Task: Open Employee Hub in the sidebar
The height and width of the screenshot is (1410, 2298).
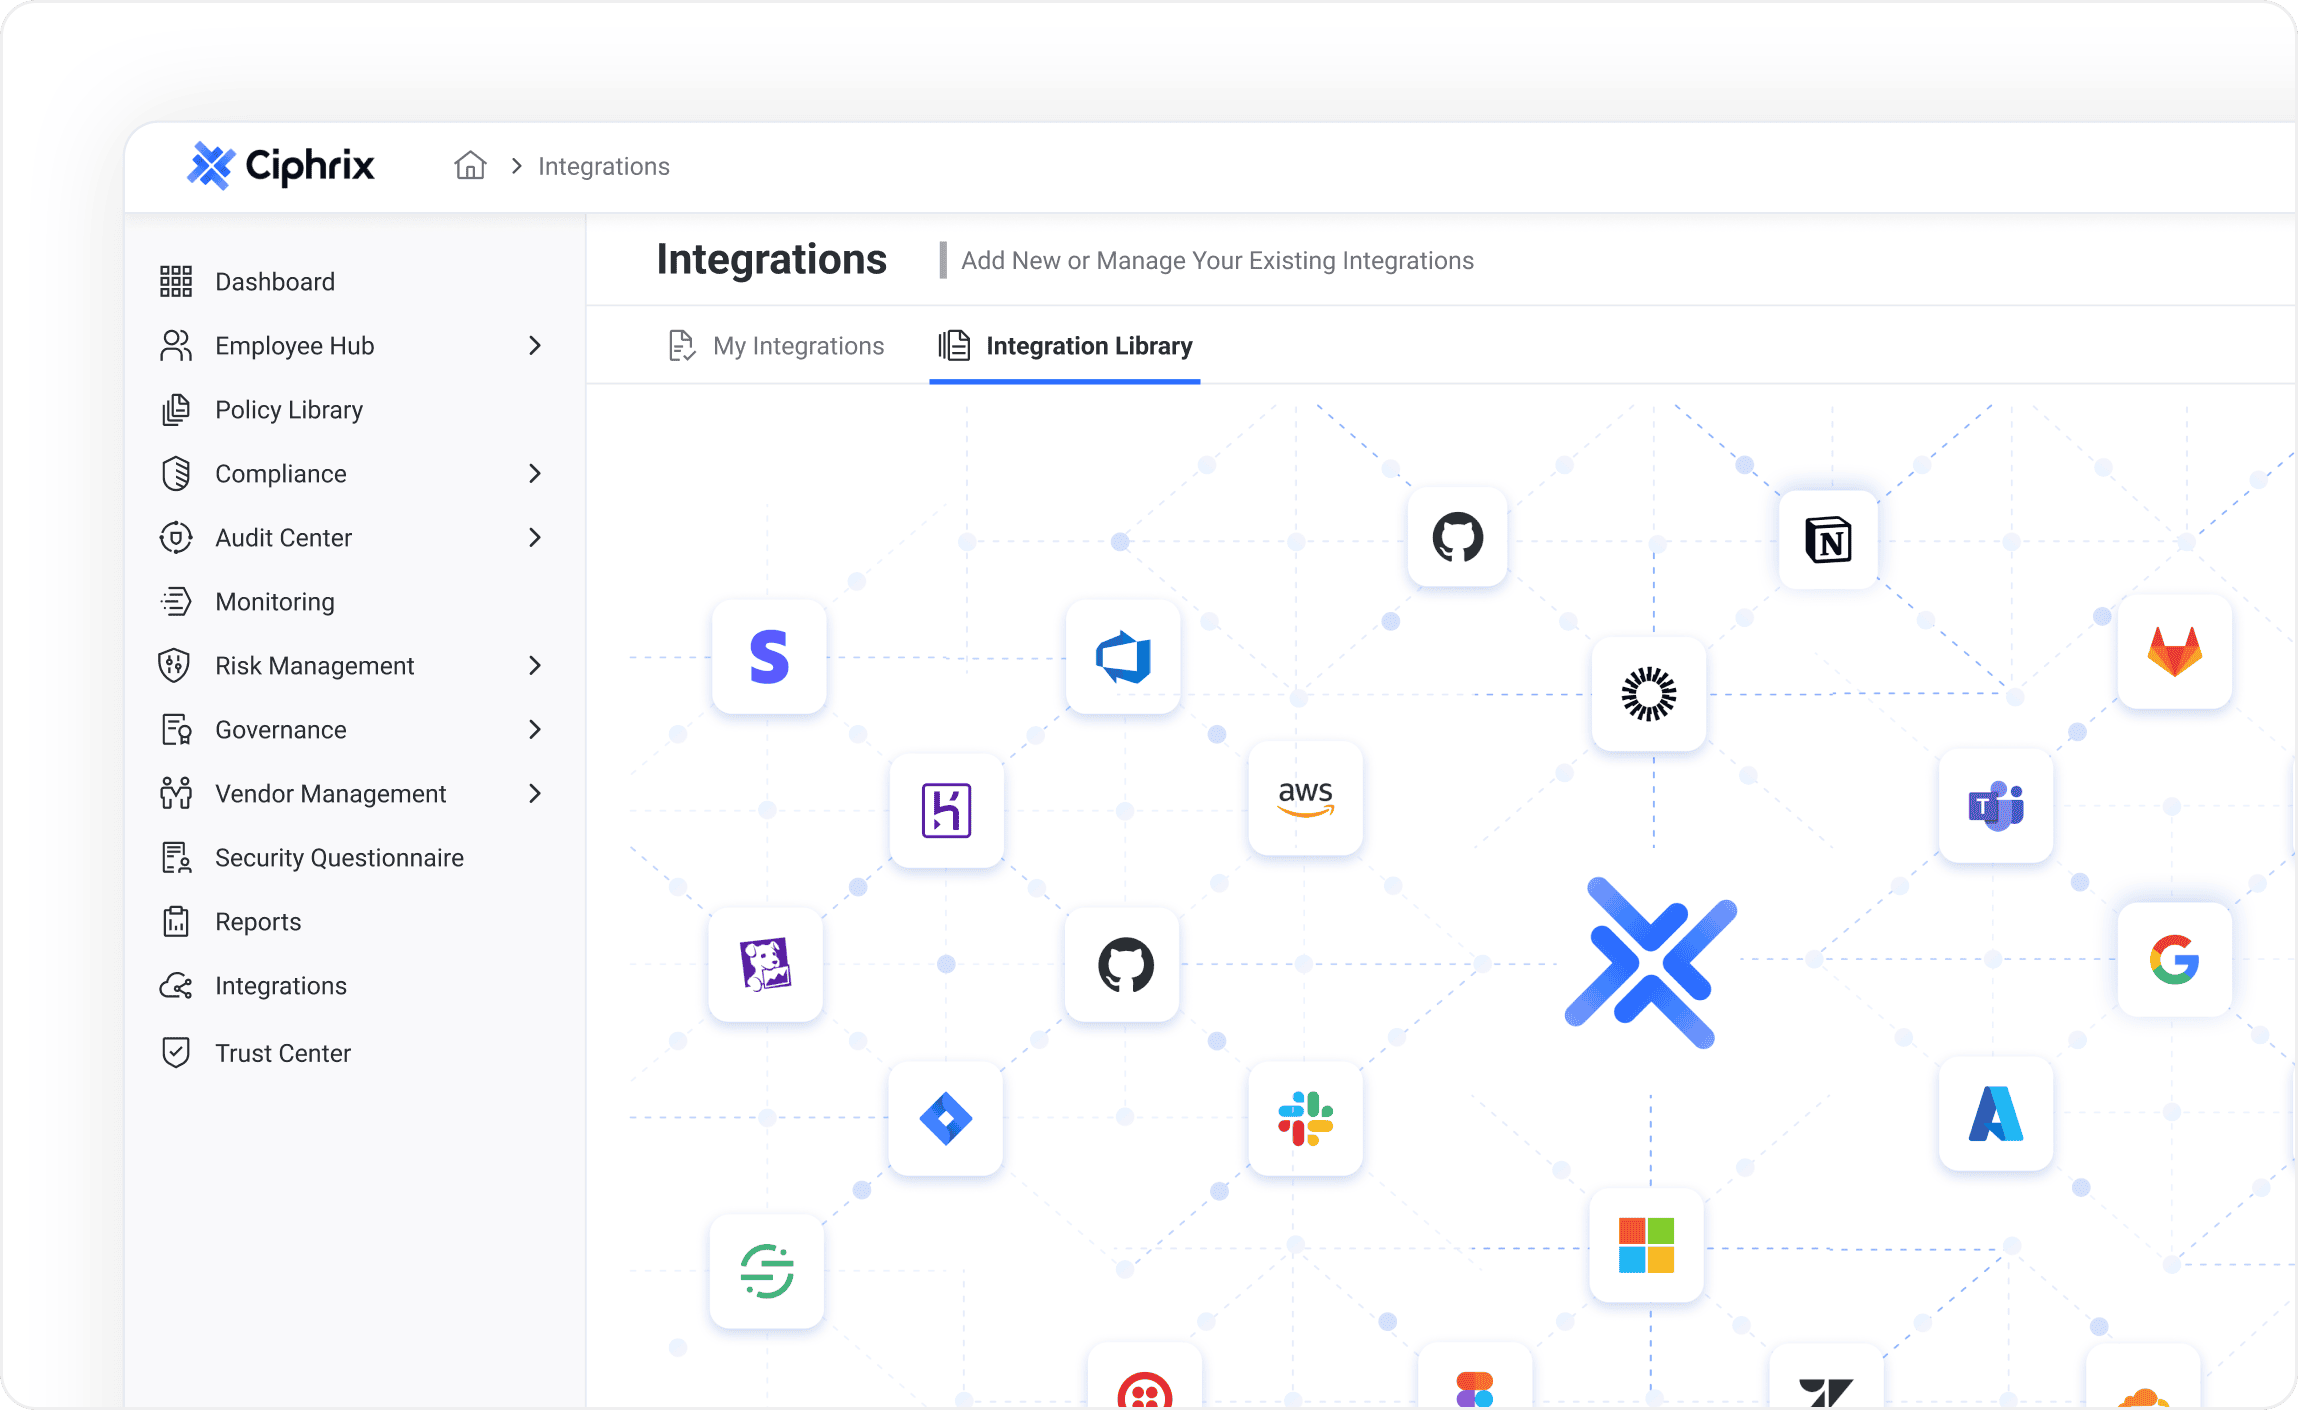Action: click(x=295, y=346)
